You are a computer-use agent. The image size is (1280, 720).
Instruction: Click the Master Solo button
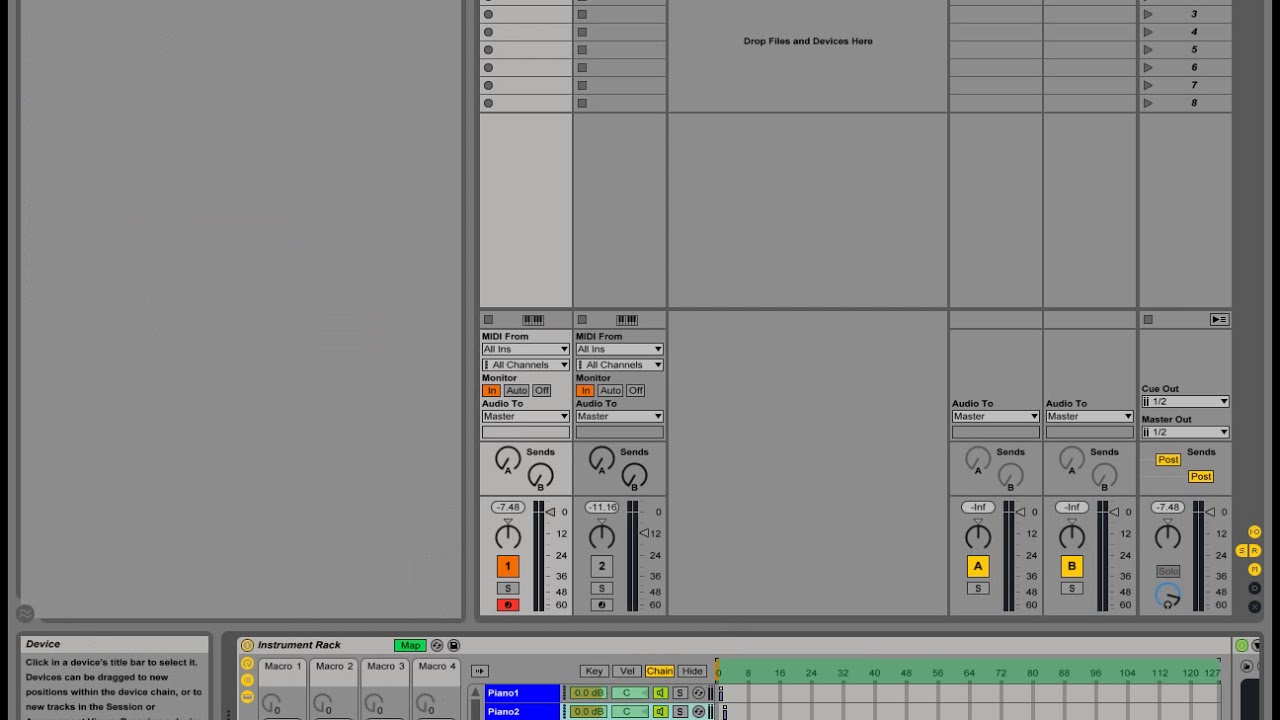pyautogui.click(x=1168, y=571)
